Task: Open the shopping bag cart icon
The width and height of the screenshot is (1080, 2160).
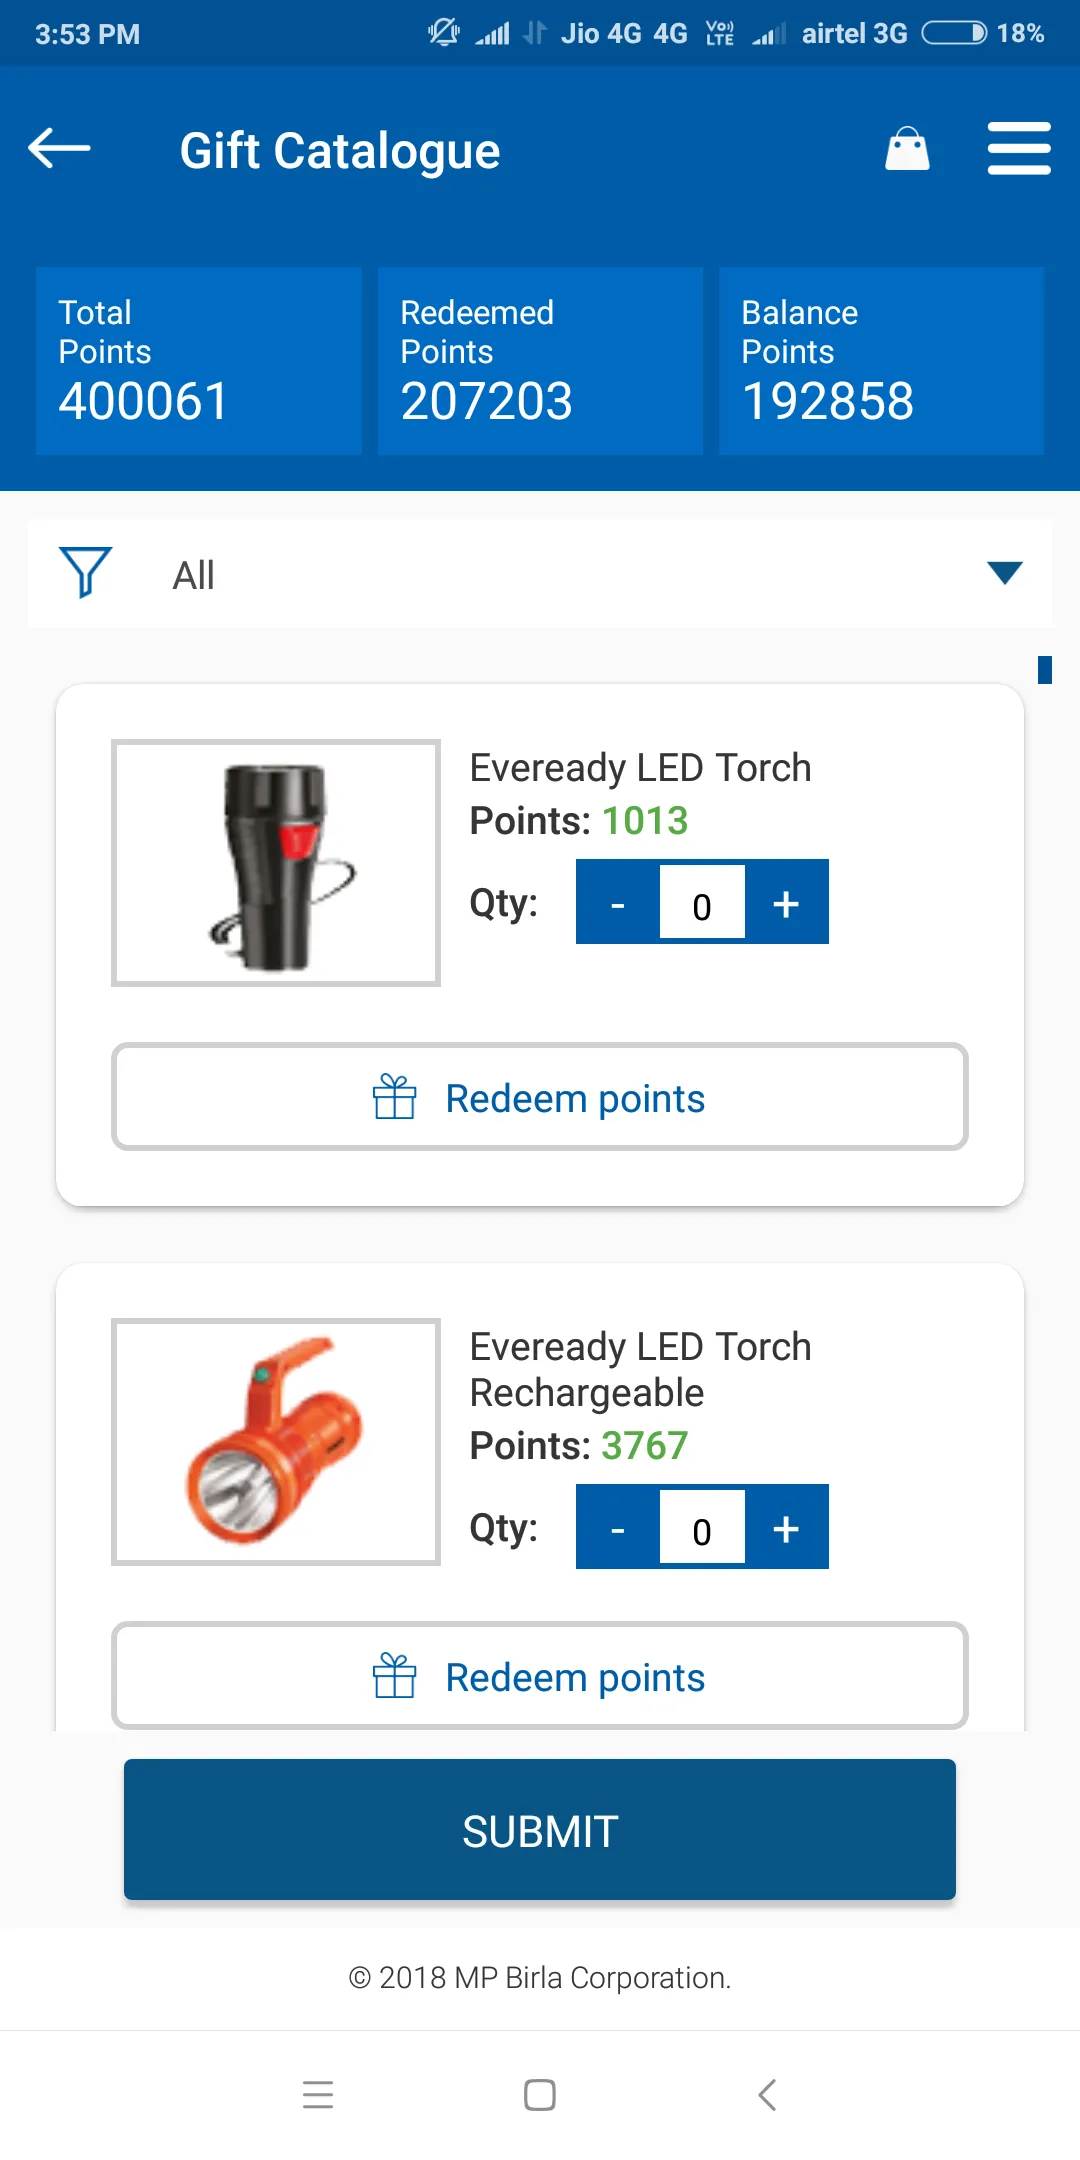Action: pos(907,149)
